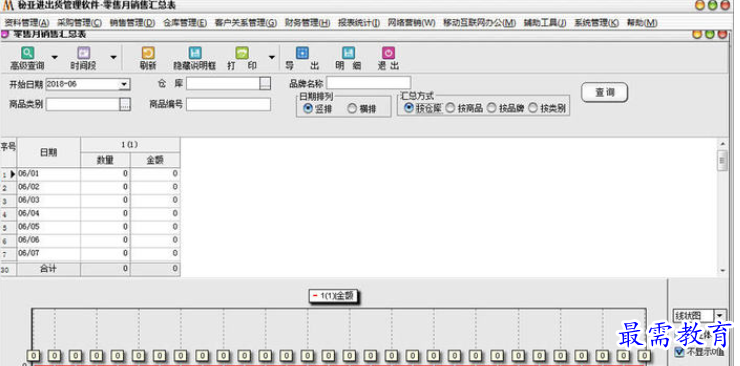The image size is (740, 366).
Task: Select the 横排 date layout radio
Action: click(x=352, y=108)
